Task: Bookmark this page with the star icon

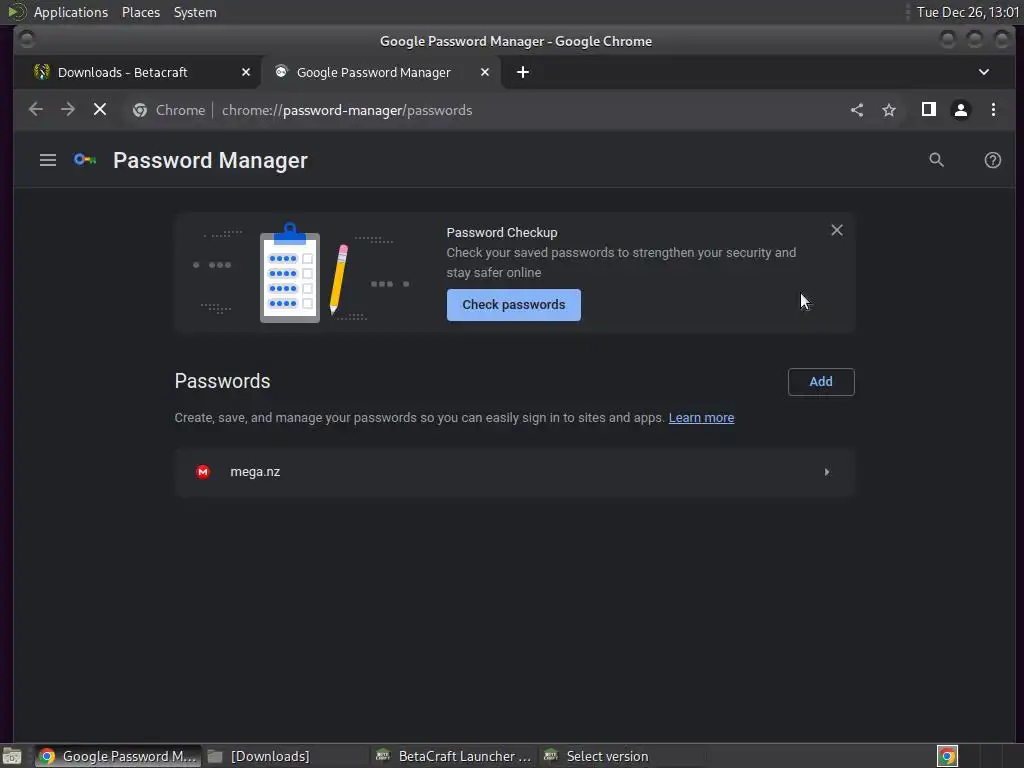Action: pos(889,110)
